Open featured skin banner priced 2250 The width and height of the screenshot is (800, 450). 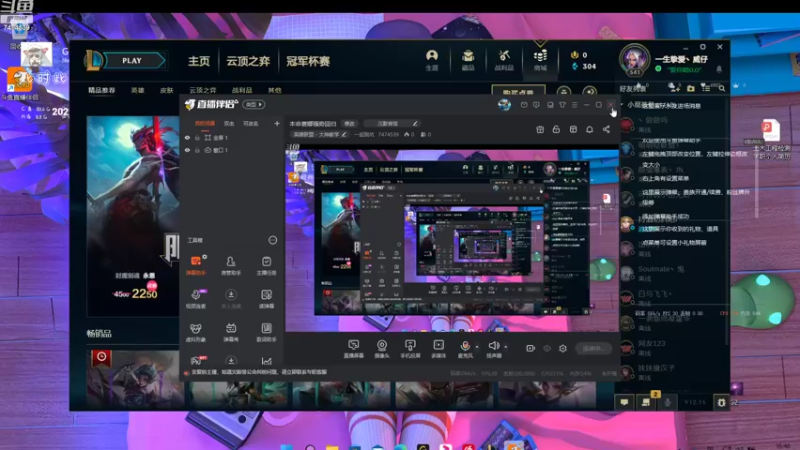133,216
